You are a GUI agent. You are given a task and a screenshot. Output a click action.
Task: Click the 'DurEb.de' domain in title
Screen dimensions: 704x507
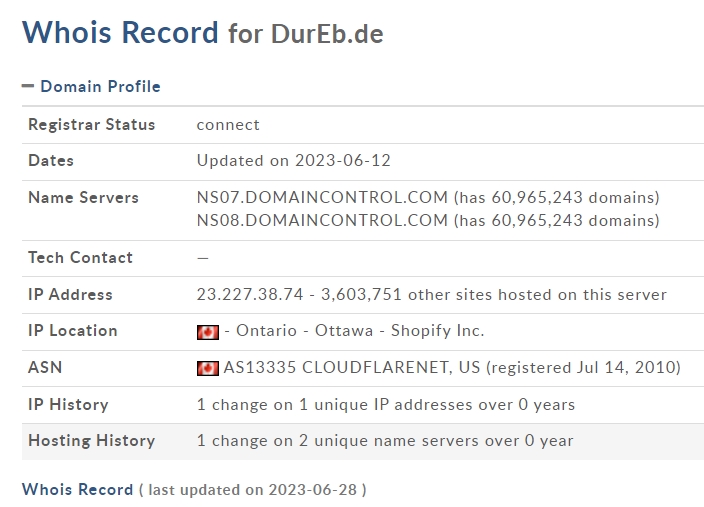[327, 33]
